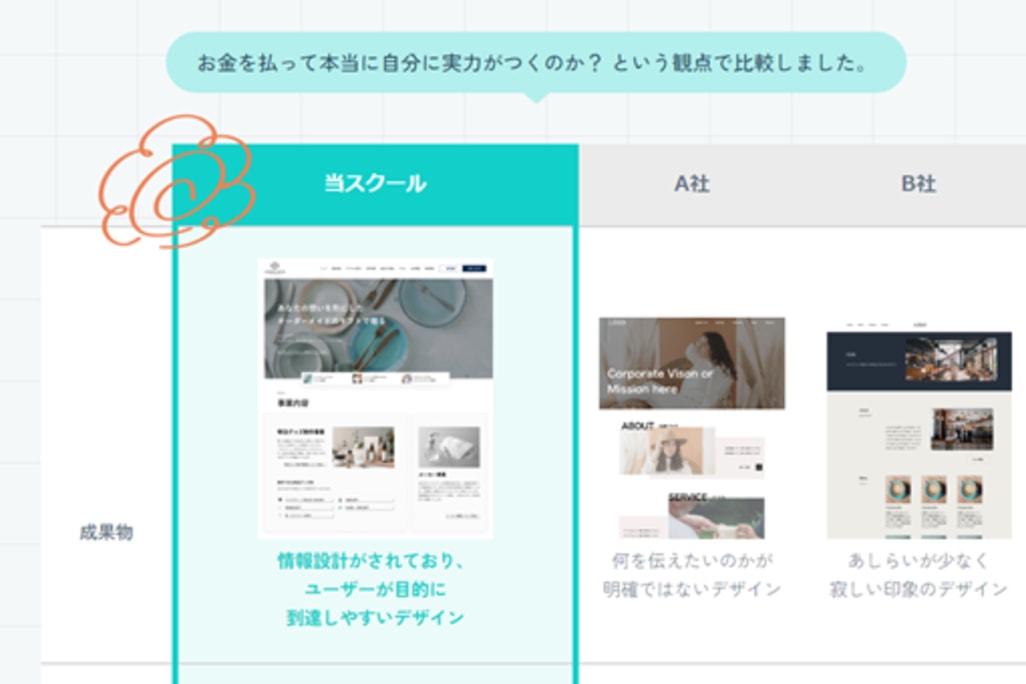Click the B社 dark navy hero section
This screenshot has width=1026, height=684.
918,358
